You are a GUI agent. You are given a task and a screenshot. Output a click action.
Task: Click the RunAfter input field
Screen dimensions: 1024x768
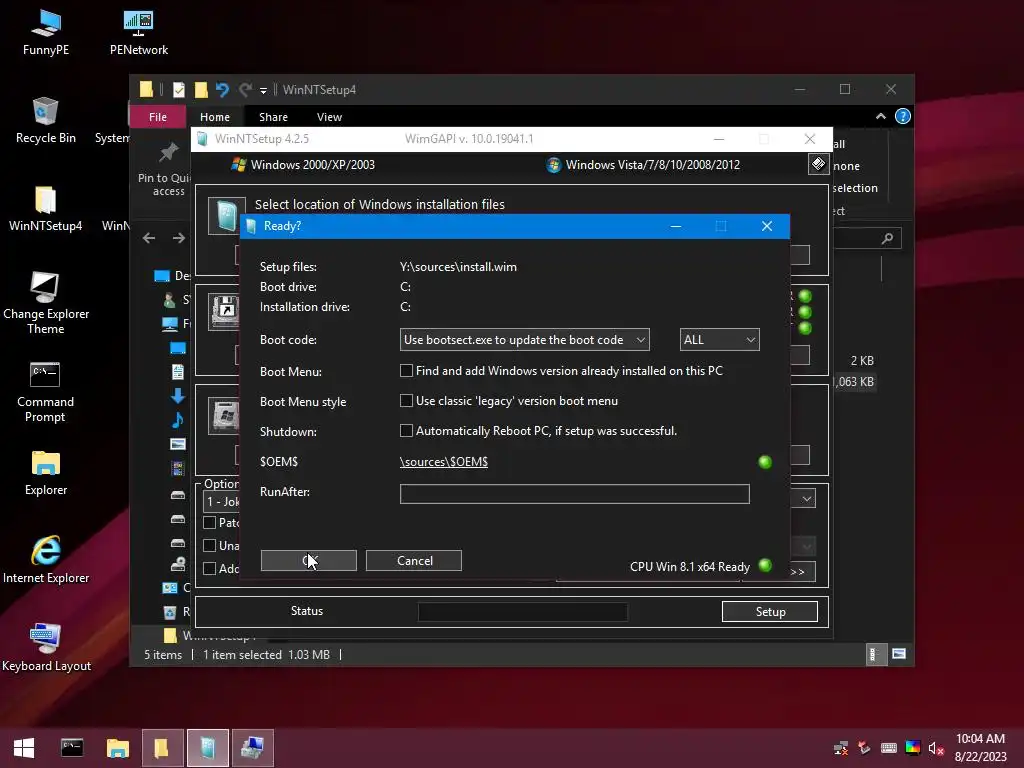tap(575, 494)
